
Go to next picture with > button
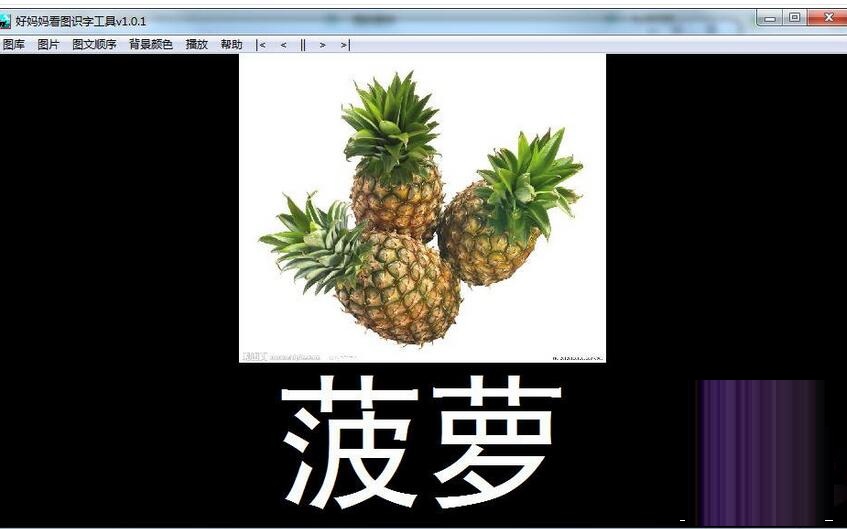click(x=322, y=45)
